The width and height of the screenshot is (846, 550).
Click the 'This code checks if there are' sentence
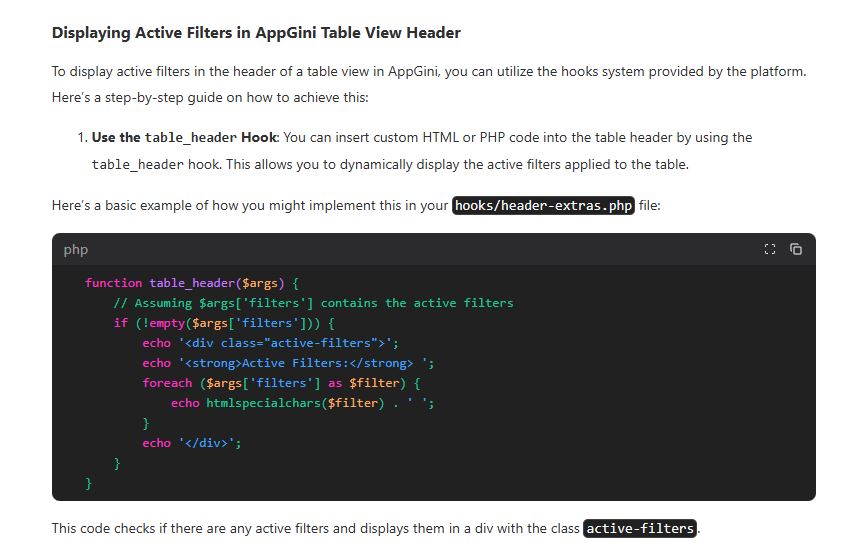tap(376, 528)
